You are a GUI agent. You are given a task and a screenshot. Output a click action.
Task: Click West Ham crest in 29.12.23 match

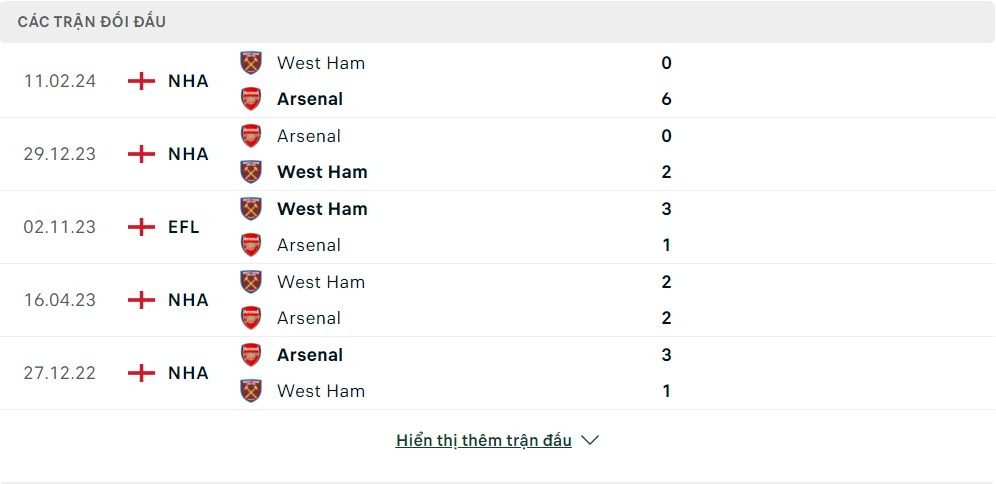(251, 172)
